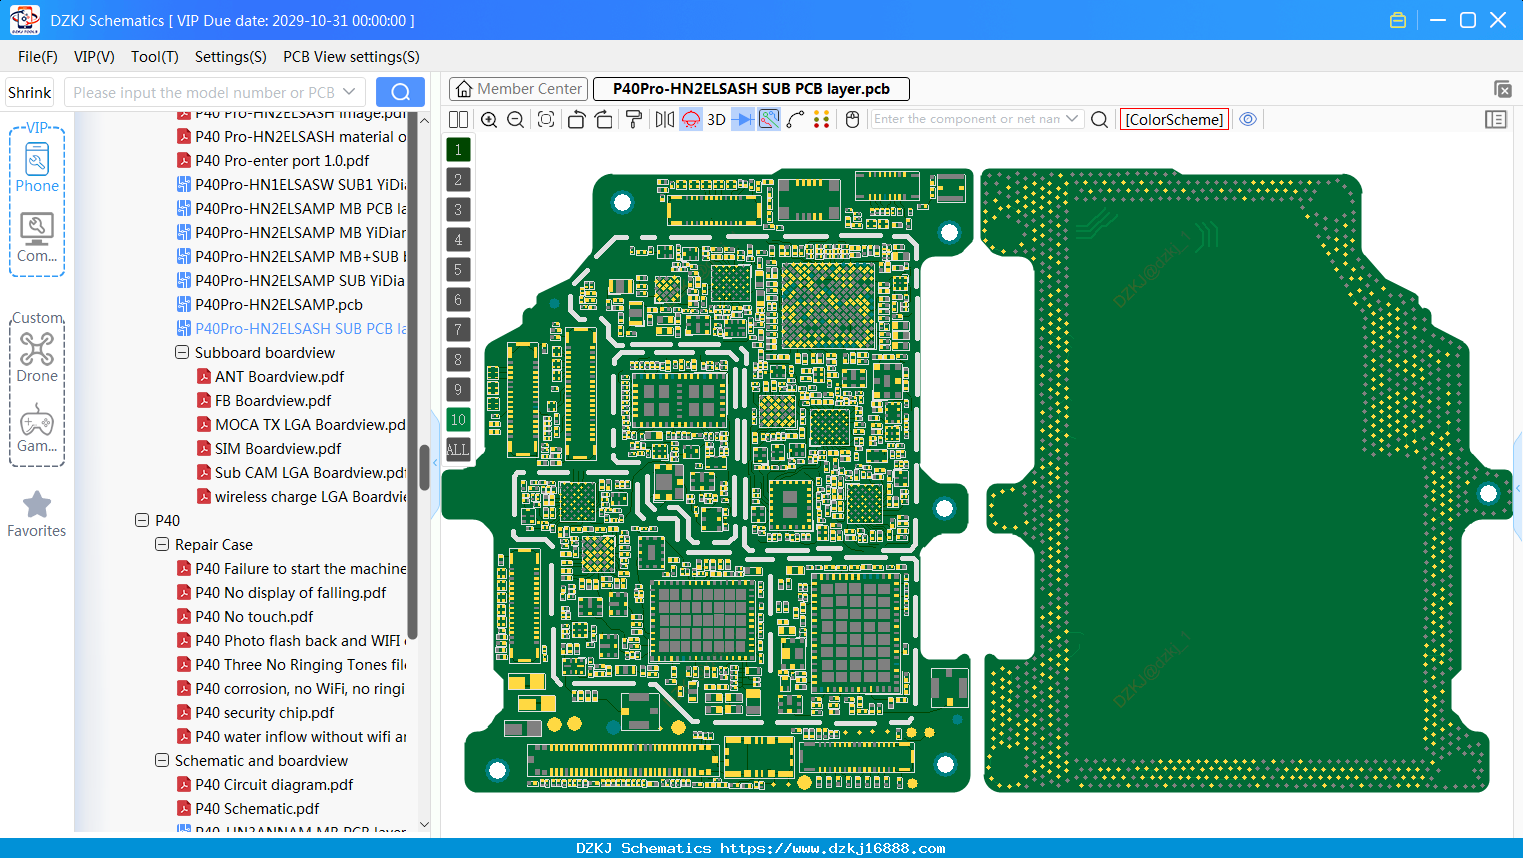Click the left panel collapse handle
This screenshot has height=858, width=1523.
click(436, 462)
